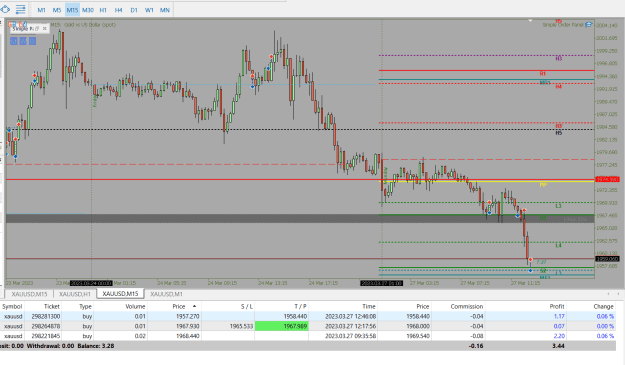Click highlighted date 2023.03.24 00:00 on time axis
Image resolution: width=625 pixels, height=365 pixels.
(91, 283)
